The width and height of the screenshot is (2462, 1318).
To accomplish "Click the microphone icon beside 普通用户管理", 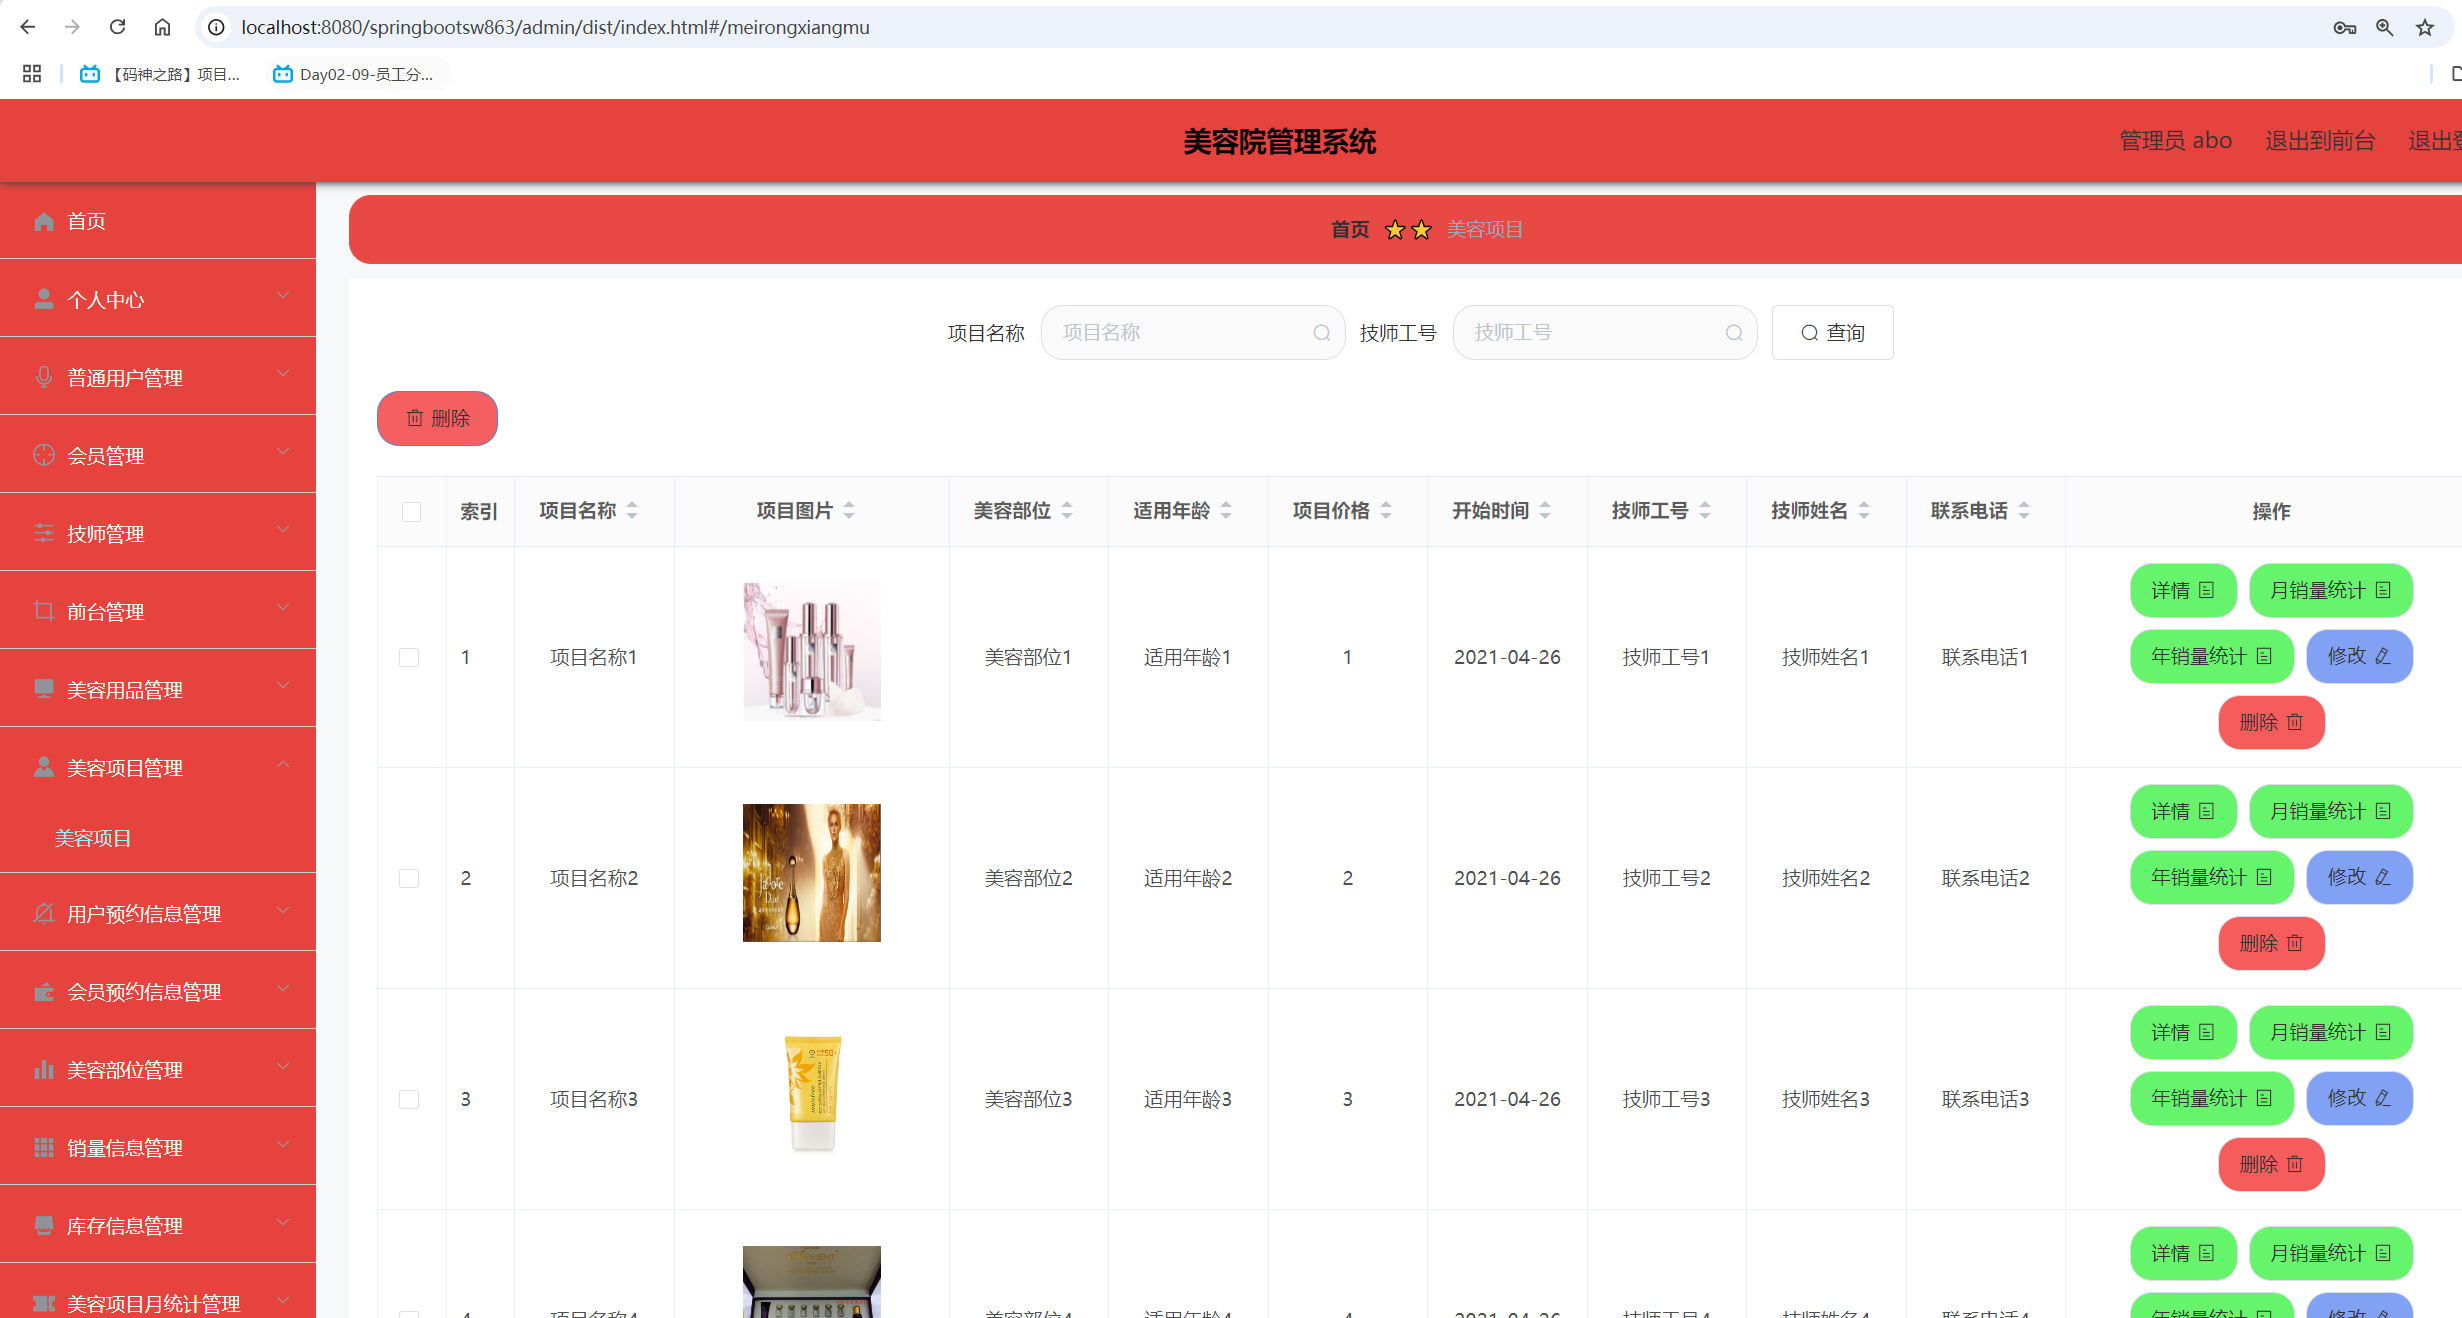I will 44,377.
